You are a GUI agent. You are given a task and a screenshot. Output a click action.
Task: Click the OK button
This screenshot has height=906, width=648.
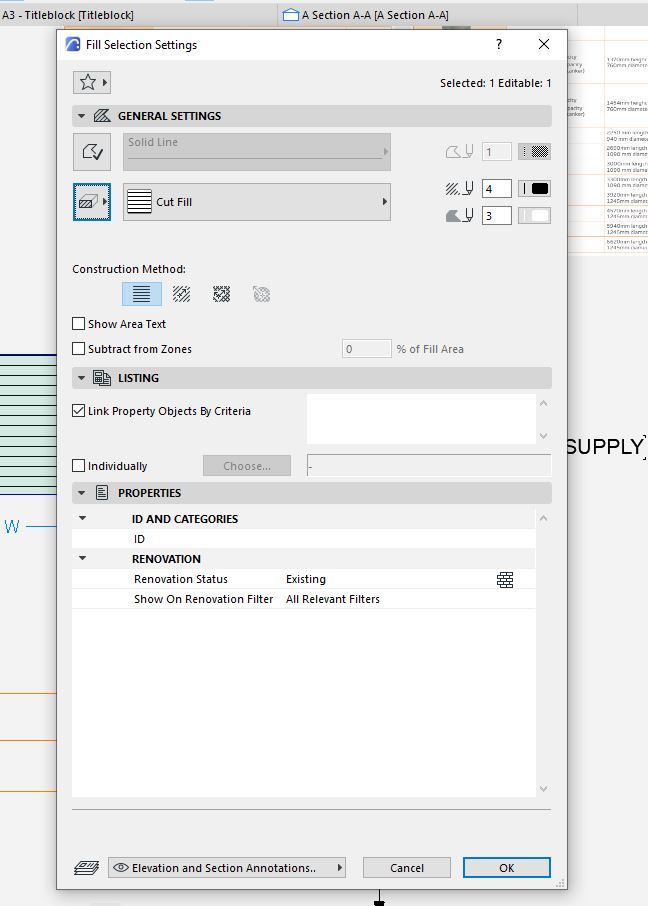(x=506, y=868)
